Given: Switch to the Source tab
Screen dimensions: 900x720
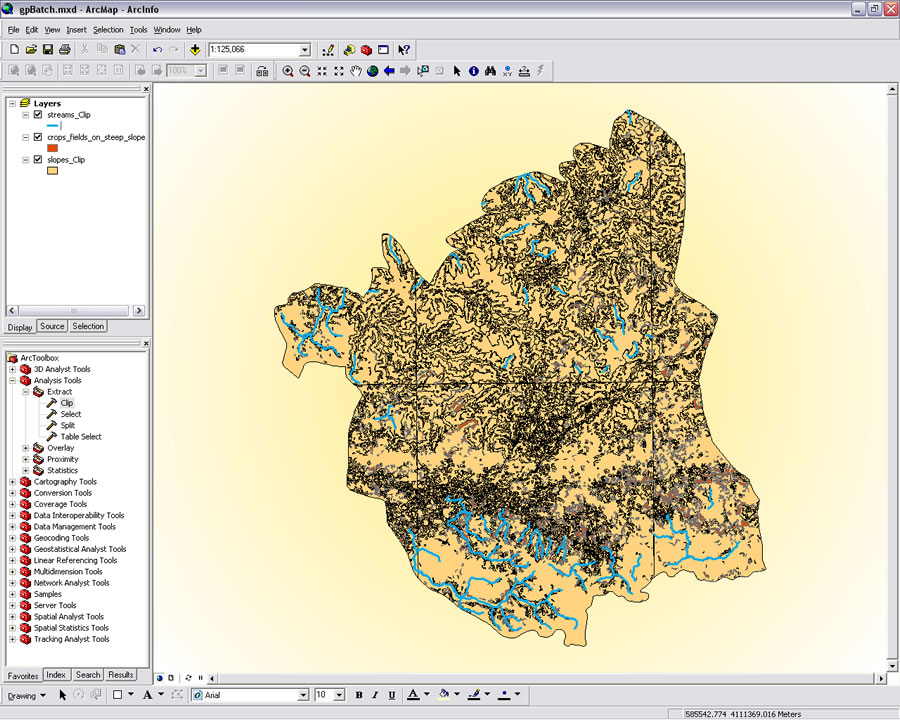Looking at the screenshot, I should (x=52, y=326).
